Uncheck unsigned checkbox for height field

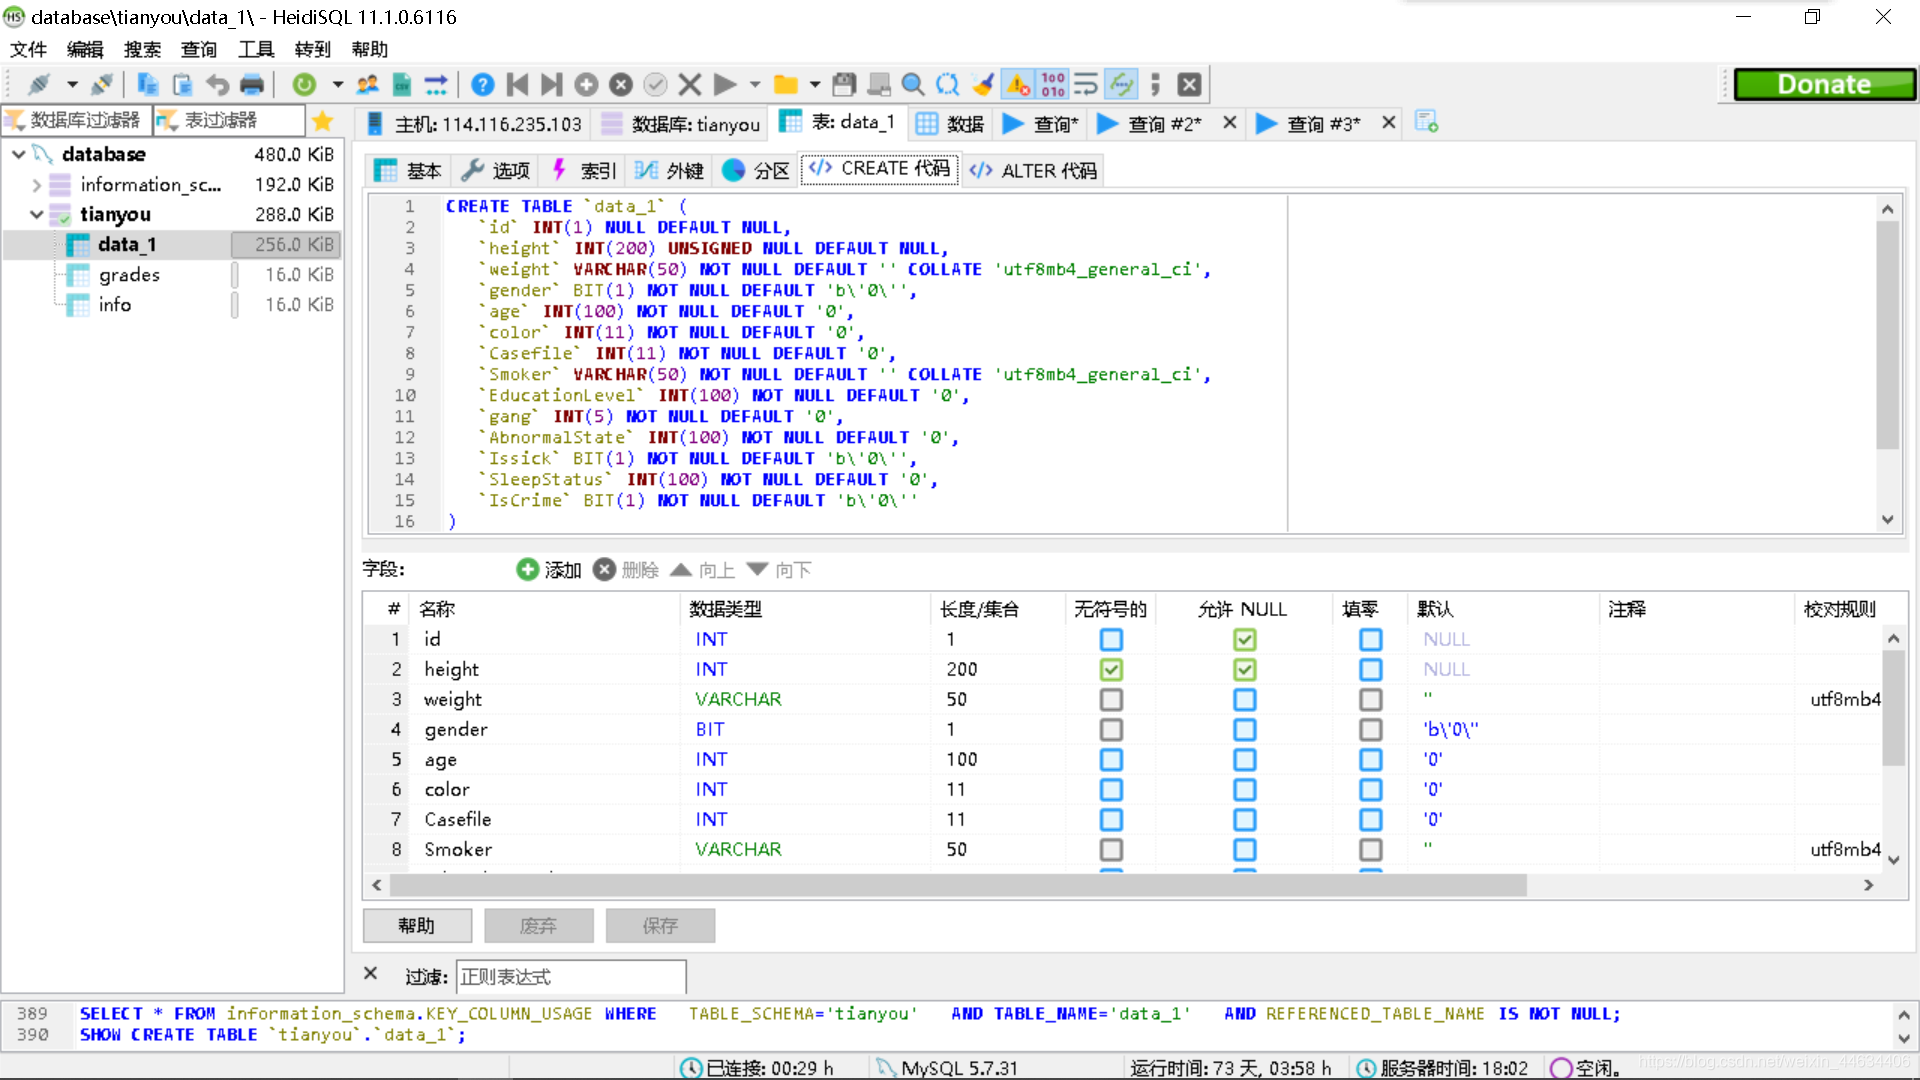1111,669
